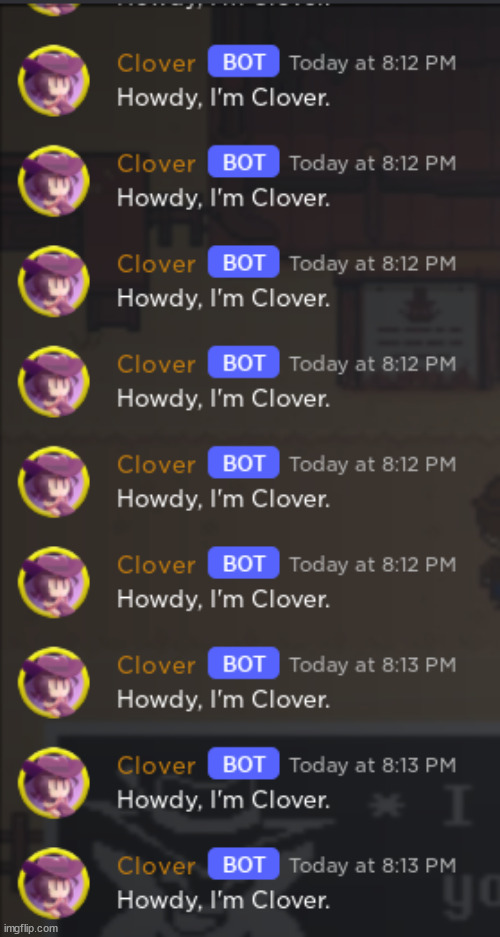Click the avatar on the third full message
This screenshot has height=937, width=500.
(54, 281)
